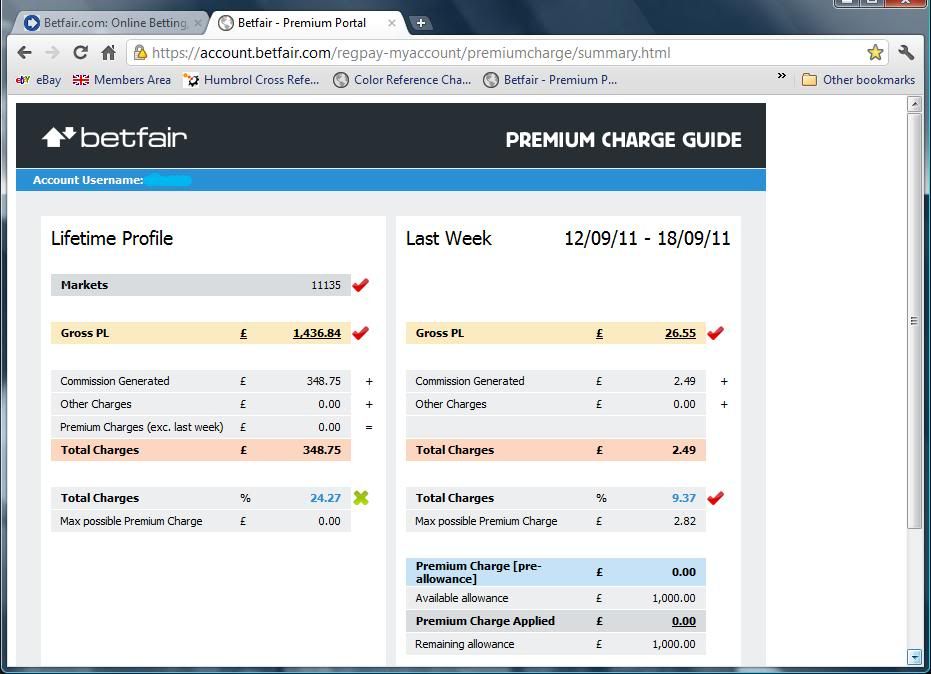Open the Members Area bookmark

122,80
